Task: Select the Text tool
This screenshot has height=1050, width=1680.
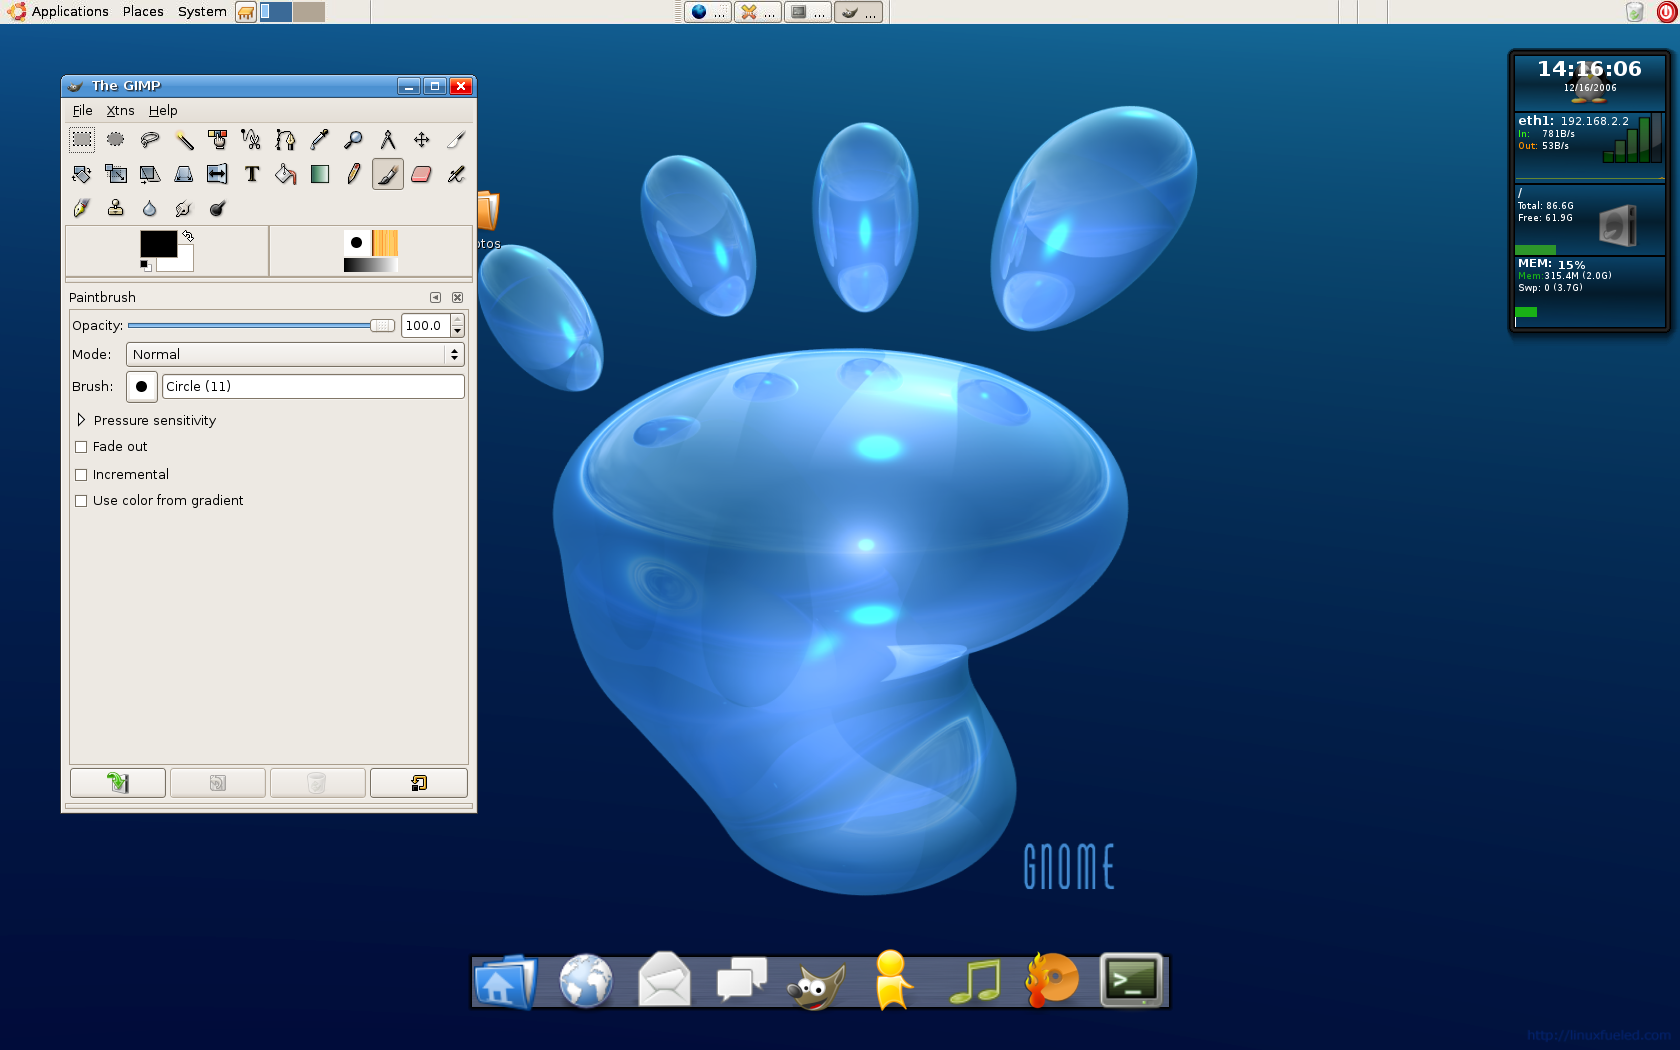Action: pyautogui.click(x=252, y=174)
